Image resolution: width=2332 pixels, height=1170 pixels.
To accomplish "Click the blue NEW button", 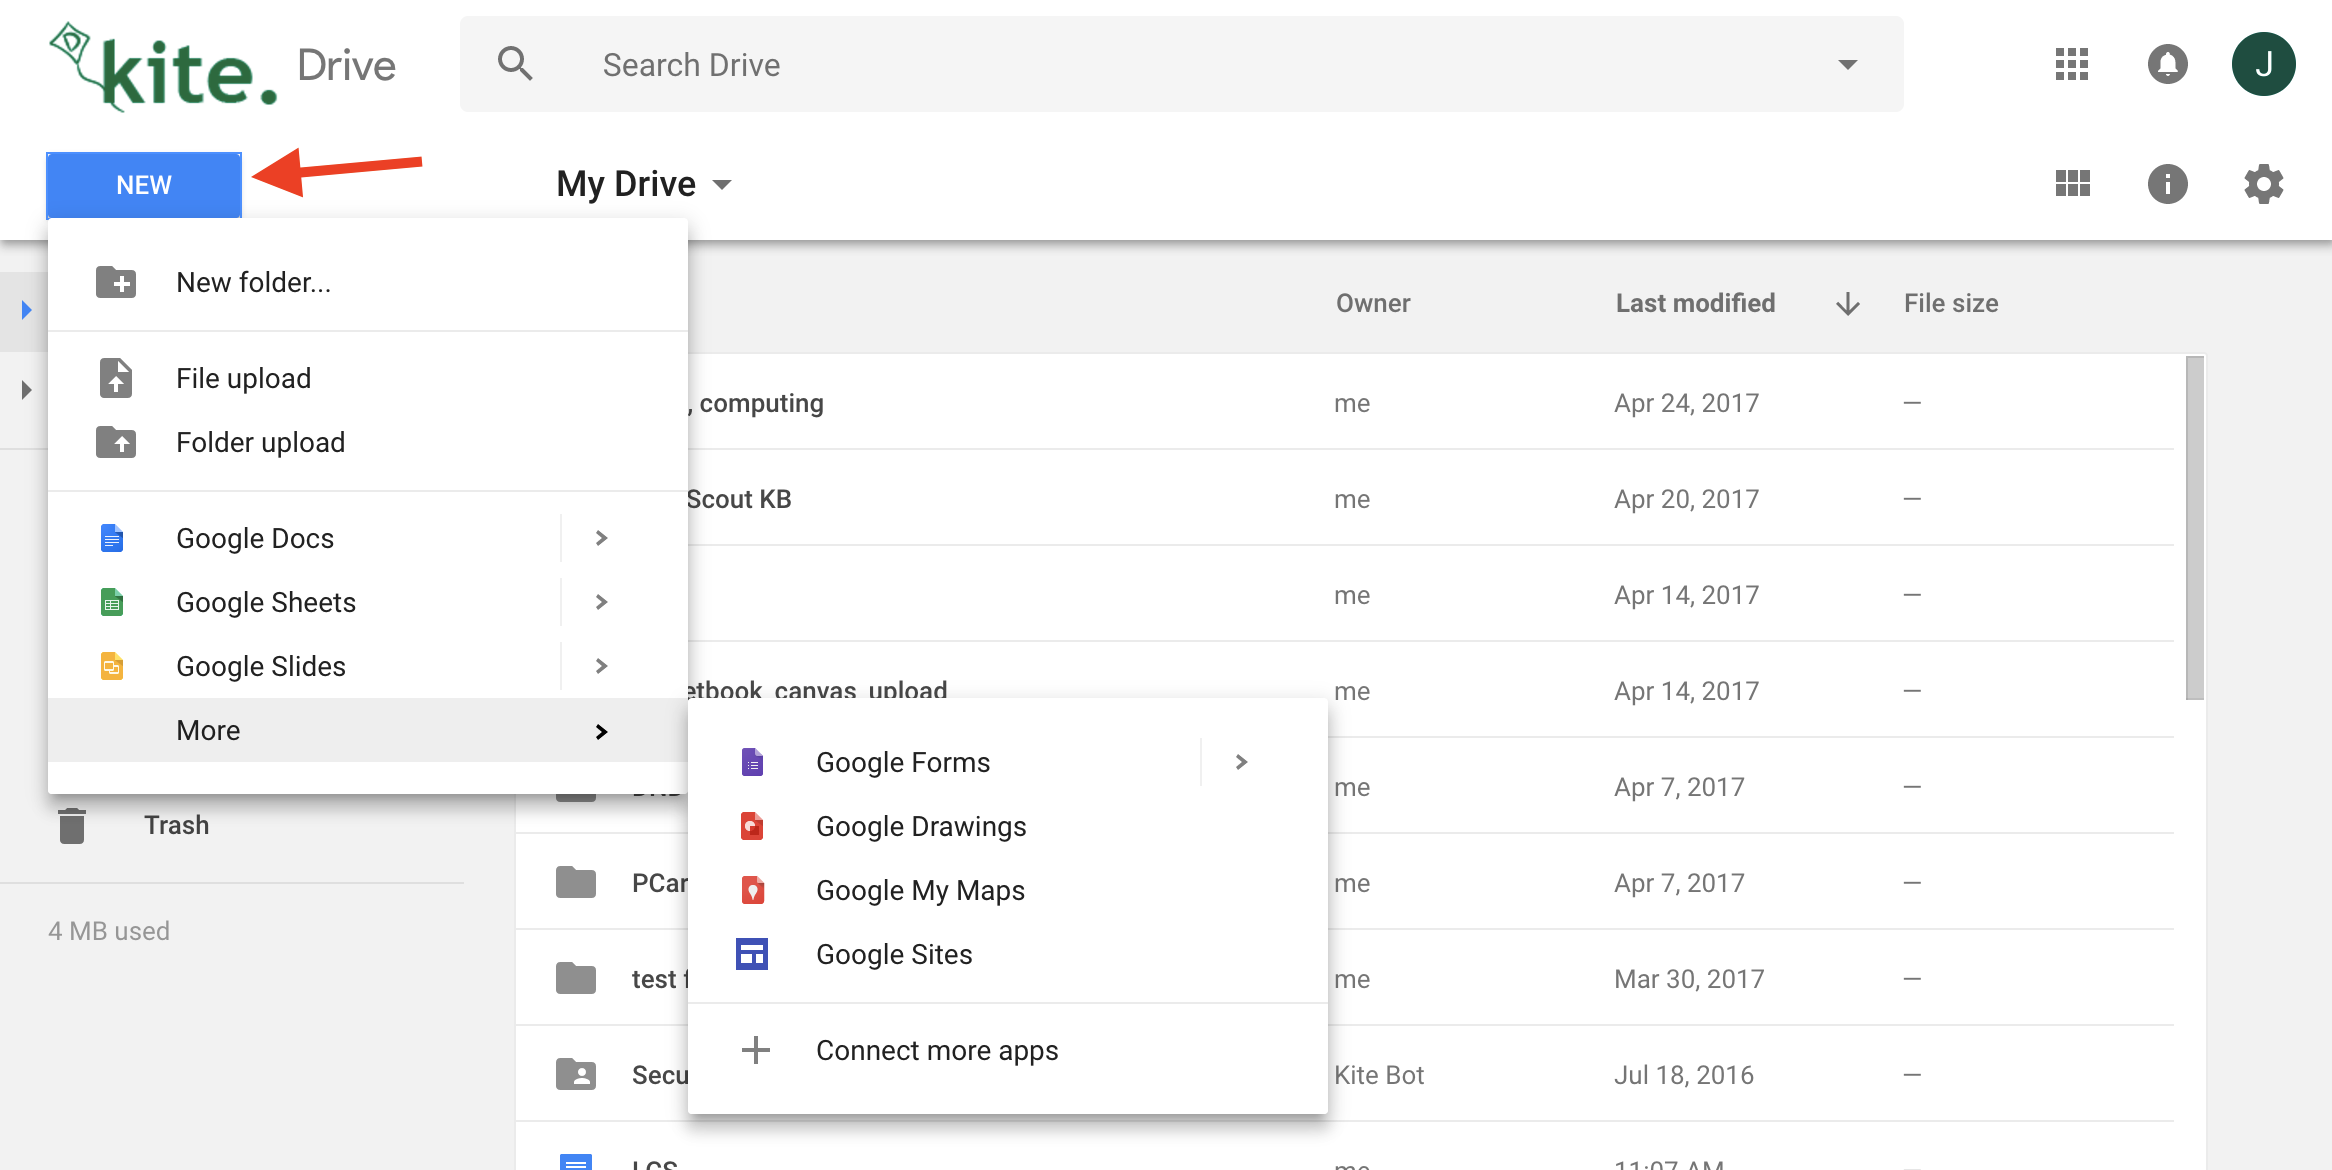I will pos(144,185).
